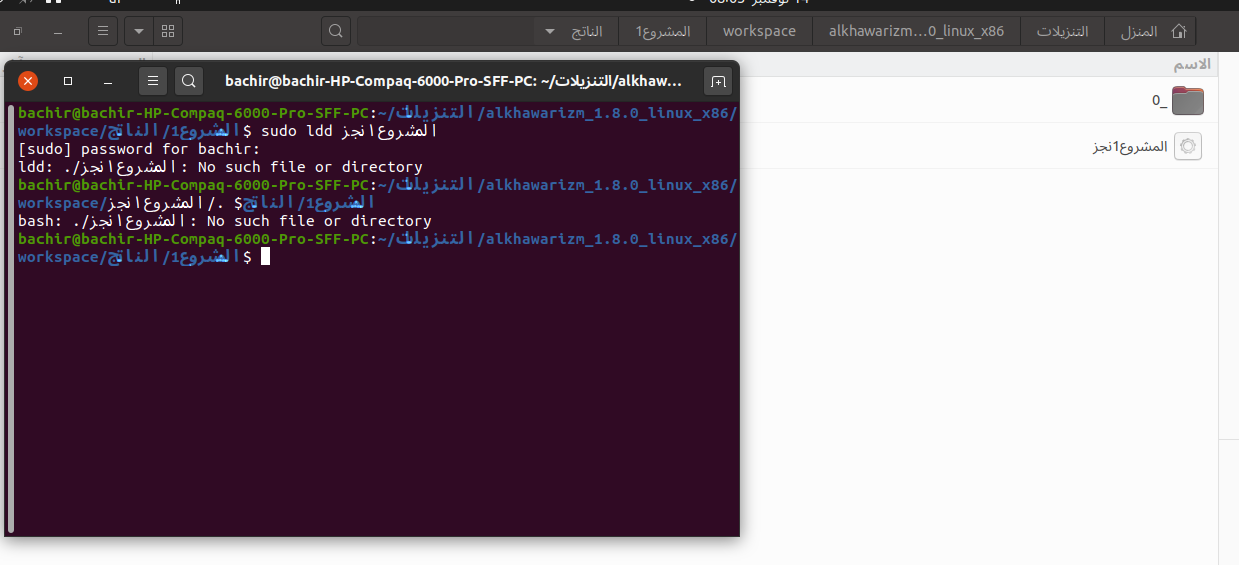Screen dimensions: 1239x565
Task: Navigate to the workspace breadcrumb
Action: pos(759,31)
